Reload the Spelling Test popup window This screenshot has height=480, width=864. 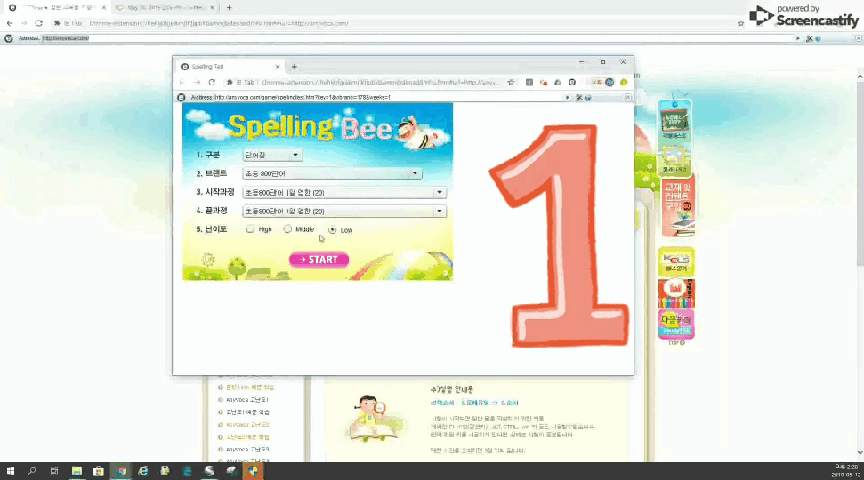click(x=212, y=82)
